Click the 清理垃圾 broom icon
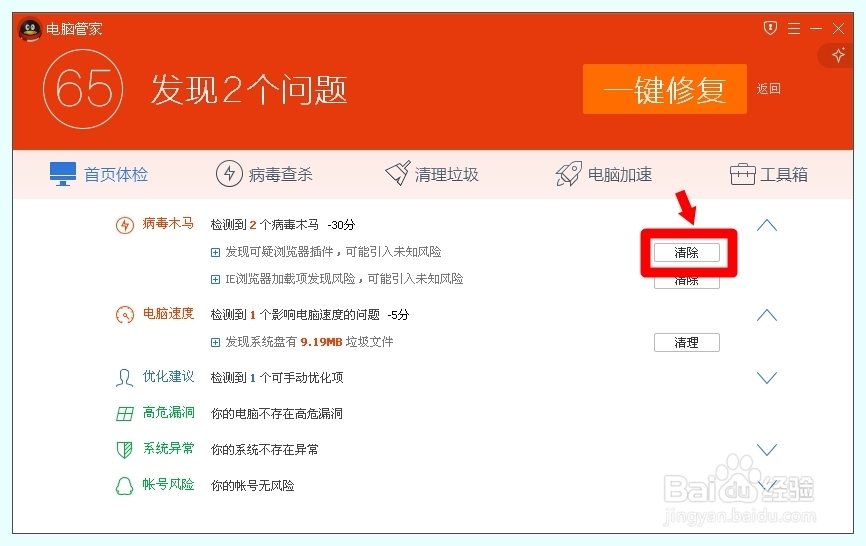866x546 pixels. tap(398, 173)
